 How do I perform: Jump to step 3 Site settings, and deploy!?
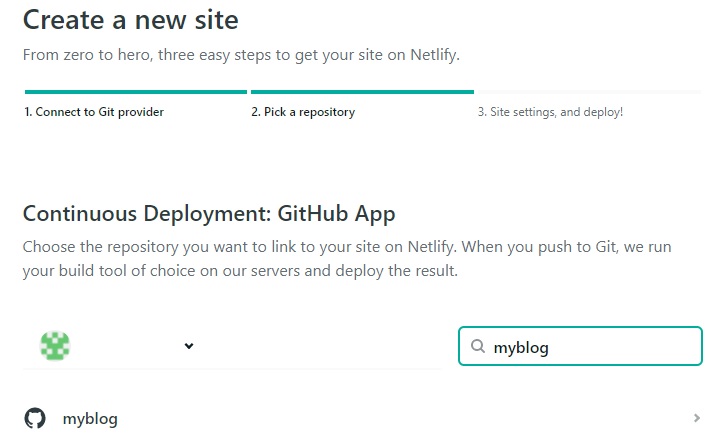click(x=550, y=112)
